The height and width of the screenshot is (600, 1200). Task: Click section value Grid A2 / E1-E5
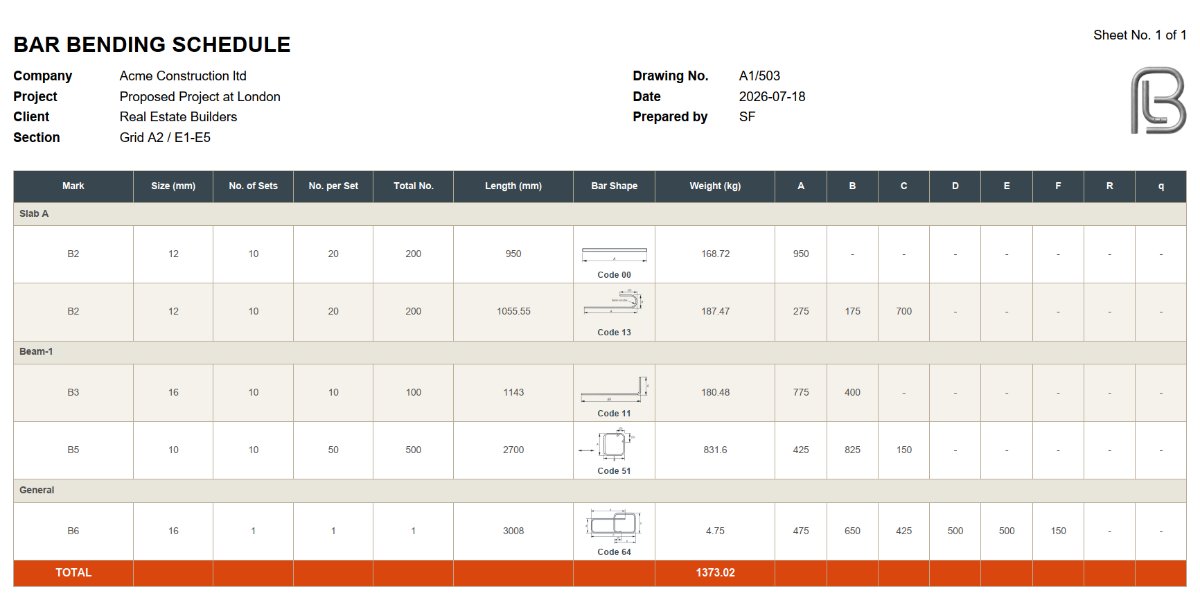(165, 138)
